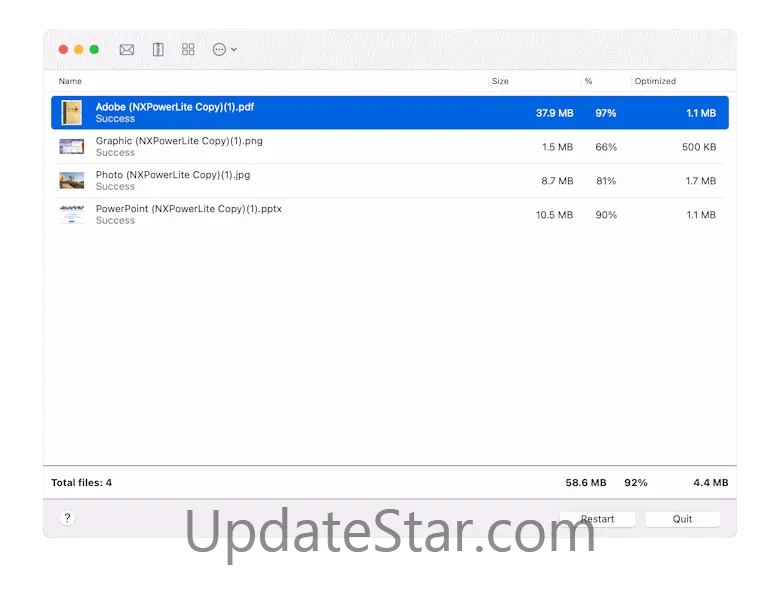Click the grid view toolbar icon
Image resolution: width=780 pixels, height=595 pixels.
point(188,49)
